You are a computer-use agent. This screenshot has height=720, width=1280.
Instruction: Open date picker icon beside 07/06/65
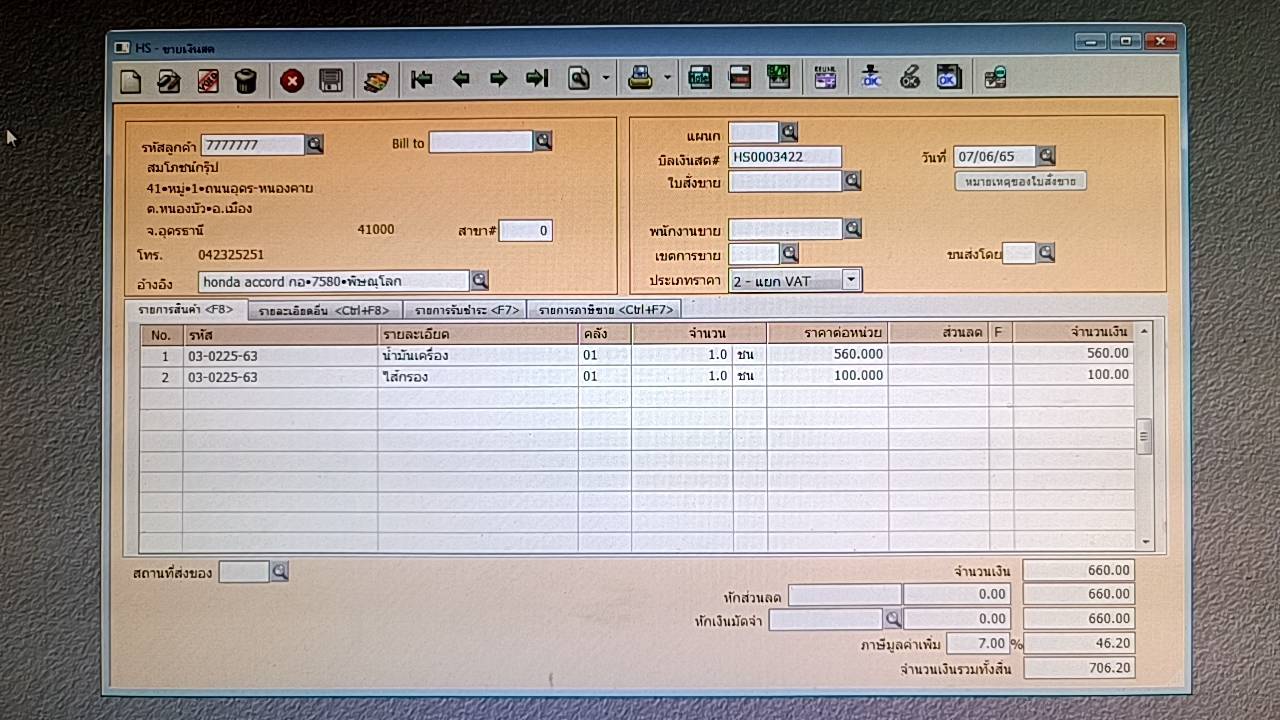1046,156
